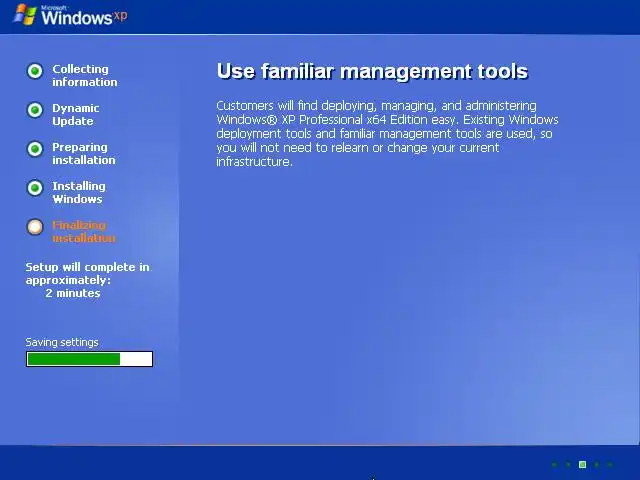640x480 pixels.
Task: Click the 'Saving settings' status text
Action: (x=62, y=342)
